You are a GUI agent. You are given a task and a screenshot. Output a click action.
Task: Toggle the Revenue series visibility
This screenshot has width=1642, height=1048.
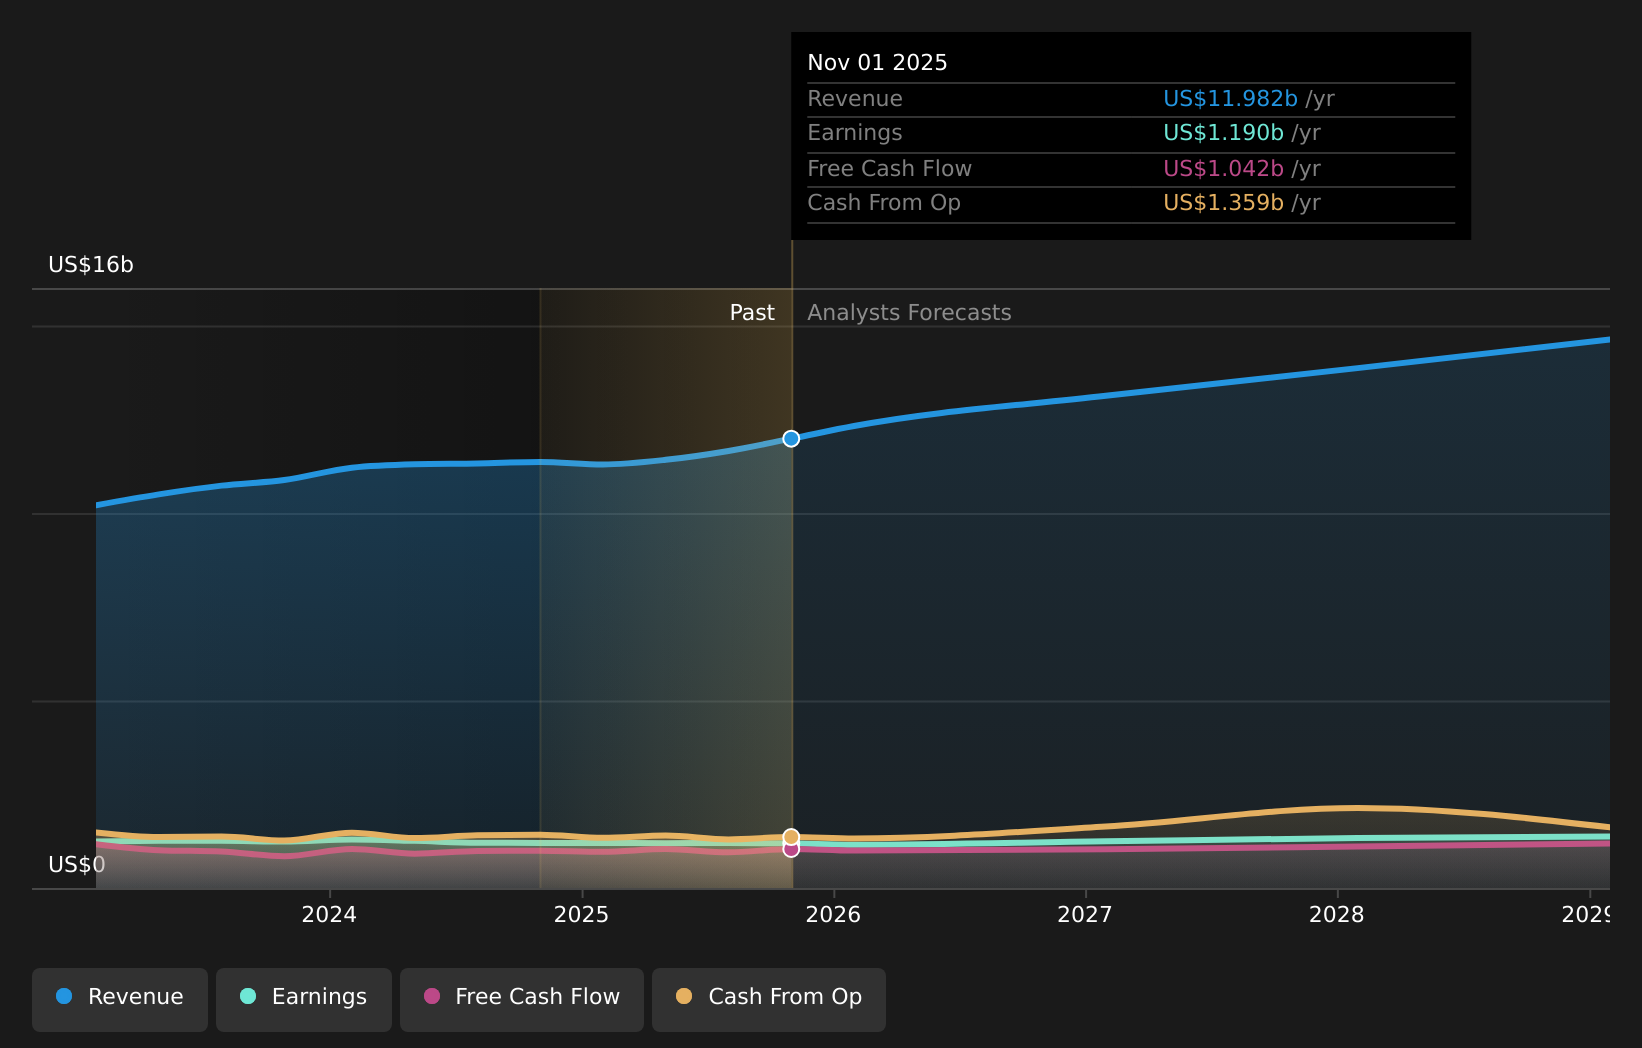(x=119, y=996)
